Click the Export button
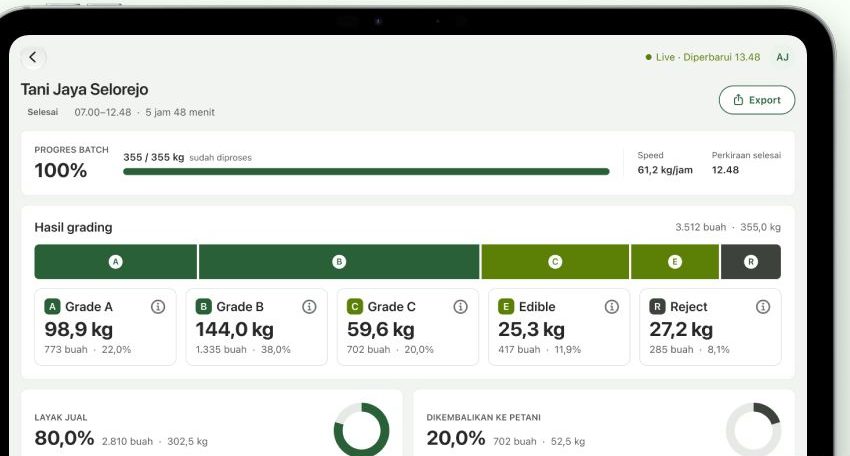 pos(757,100)
